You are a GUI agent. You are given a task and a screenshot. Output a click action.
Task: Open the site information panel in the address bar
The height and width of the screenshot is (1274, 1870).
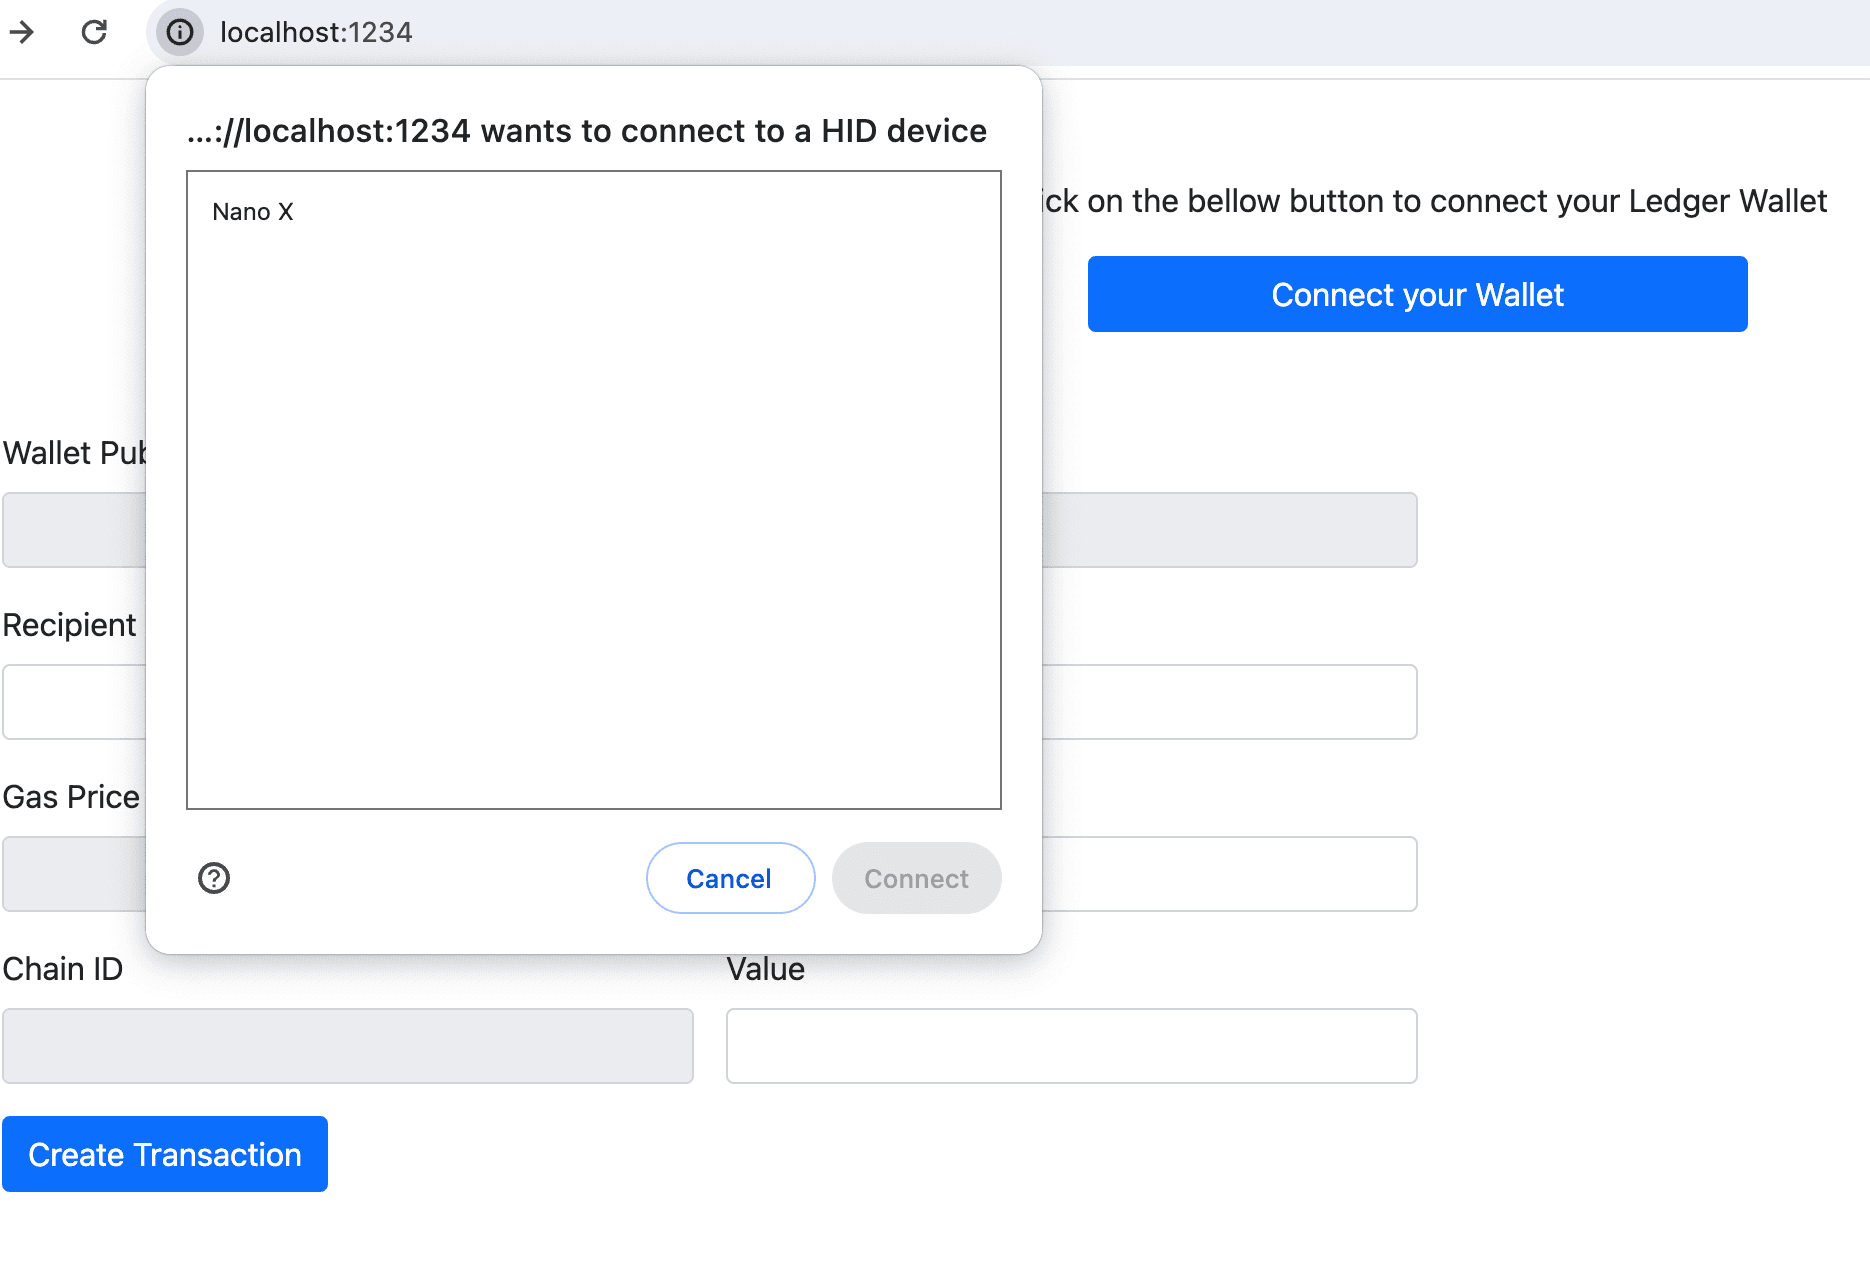click(x=179, y=32)
